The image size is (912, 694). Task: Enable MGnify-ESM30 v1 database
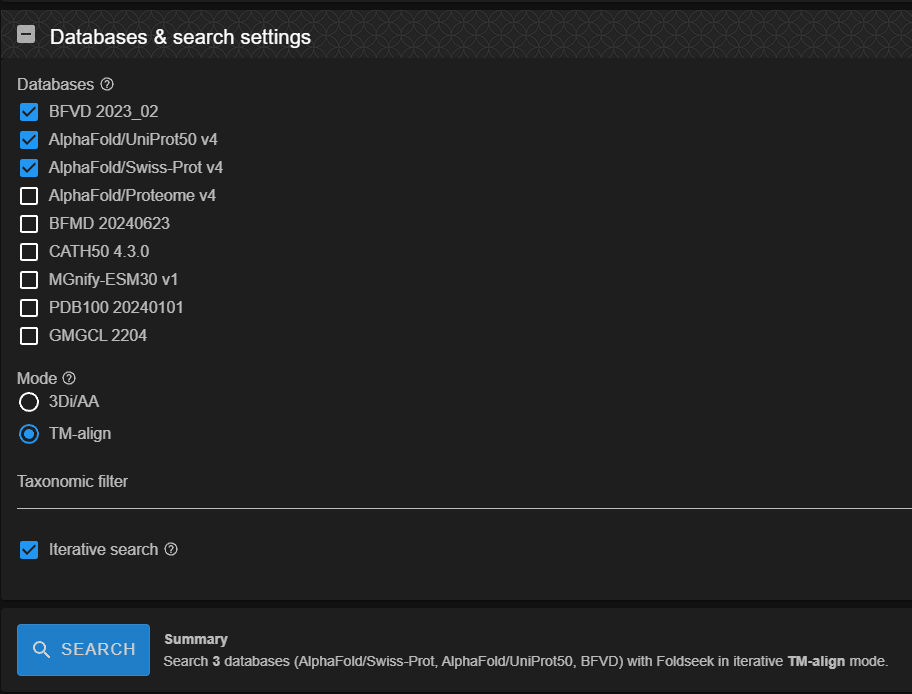[29, 280]
